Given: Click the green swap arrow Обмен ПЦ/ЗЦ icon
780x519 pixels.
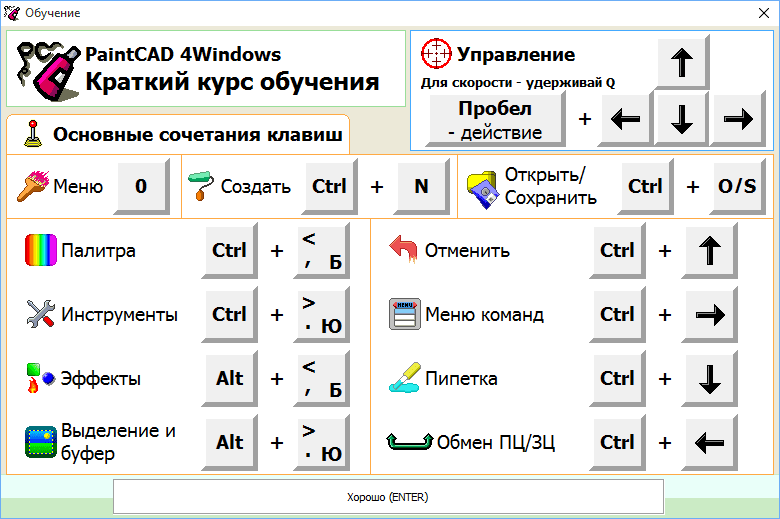Looking at the screenshot, I should [x=409, y=441].
